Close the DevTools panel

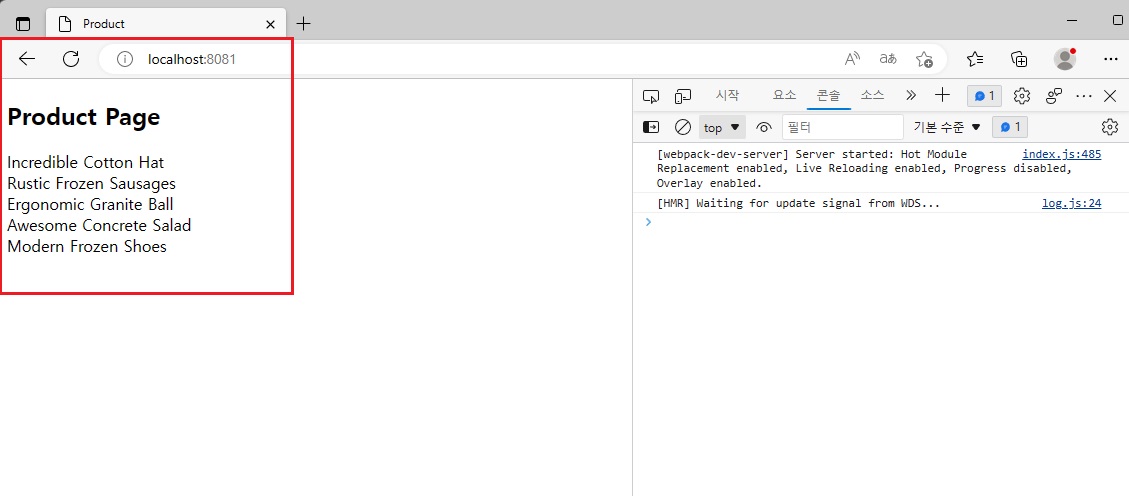(x=1110, y=96)
